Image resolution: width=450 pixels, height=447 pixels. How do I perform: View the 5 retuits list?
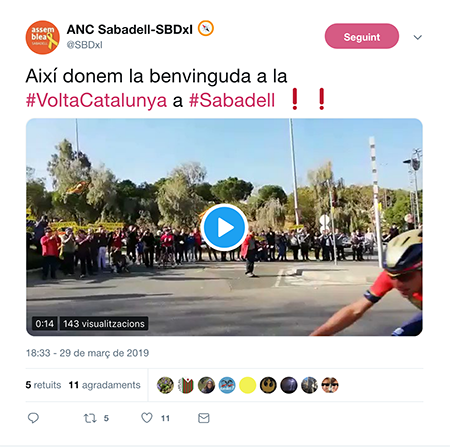[43, 385]
